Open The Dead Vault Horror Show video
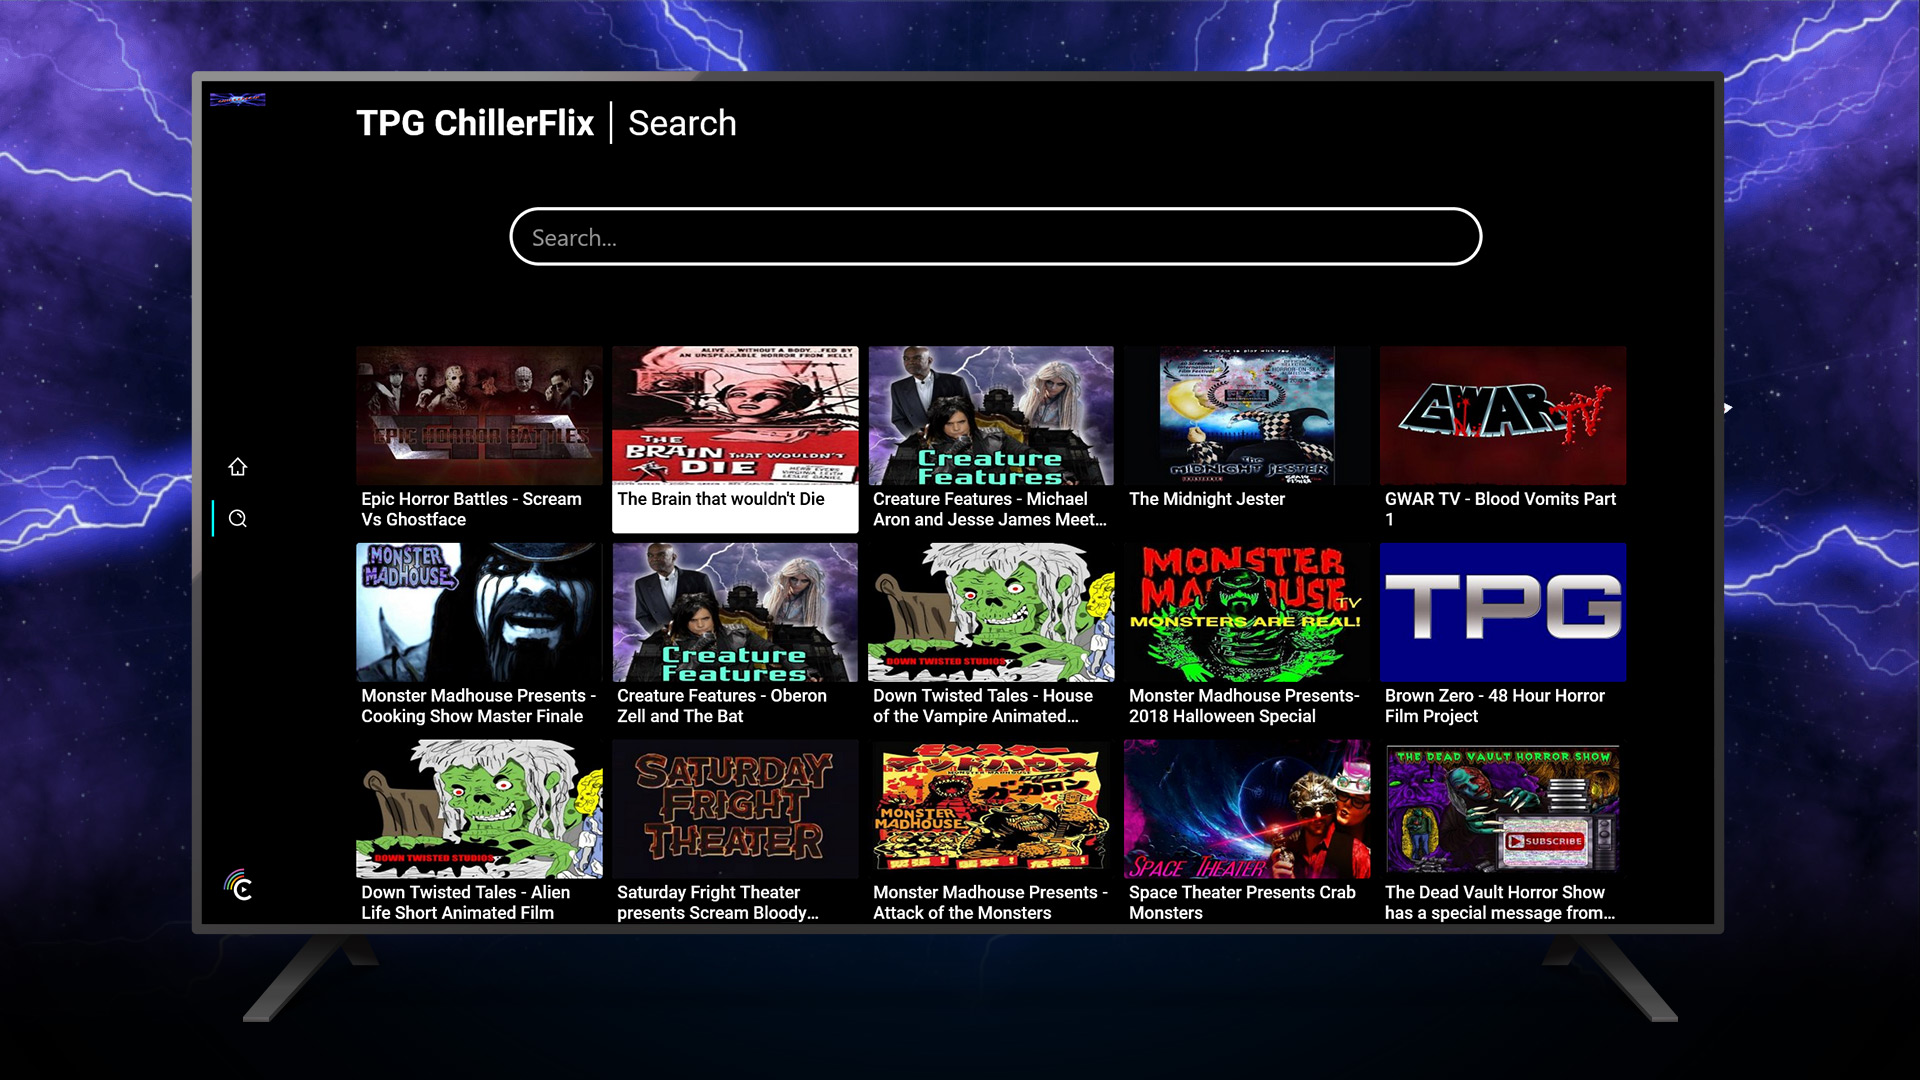The height and width of the screenshot is (1080, 1920). click(1502, 808)
